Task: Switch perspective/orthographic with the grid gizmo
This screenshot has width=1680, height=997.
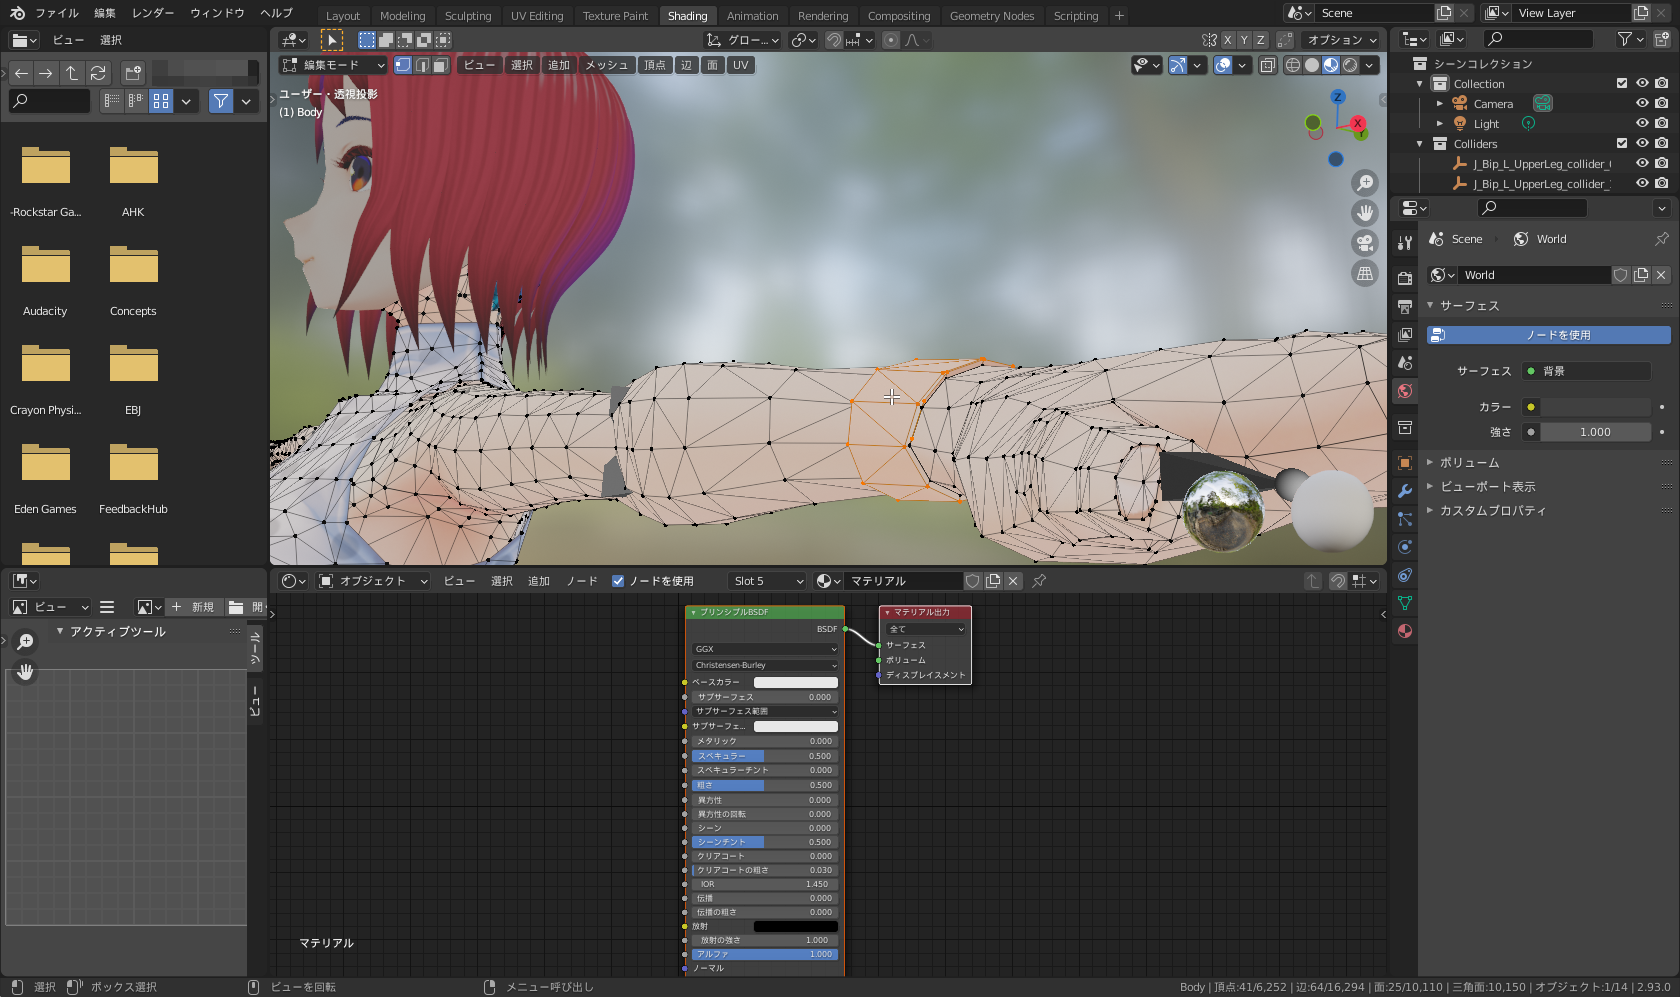Action: click(x=1365, y=273)
